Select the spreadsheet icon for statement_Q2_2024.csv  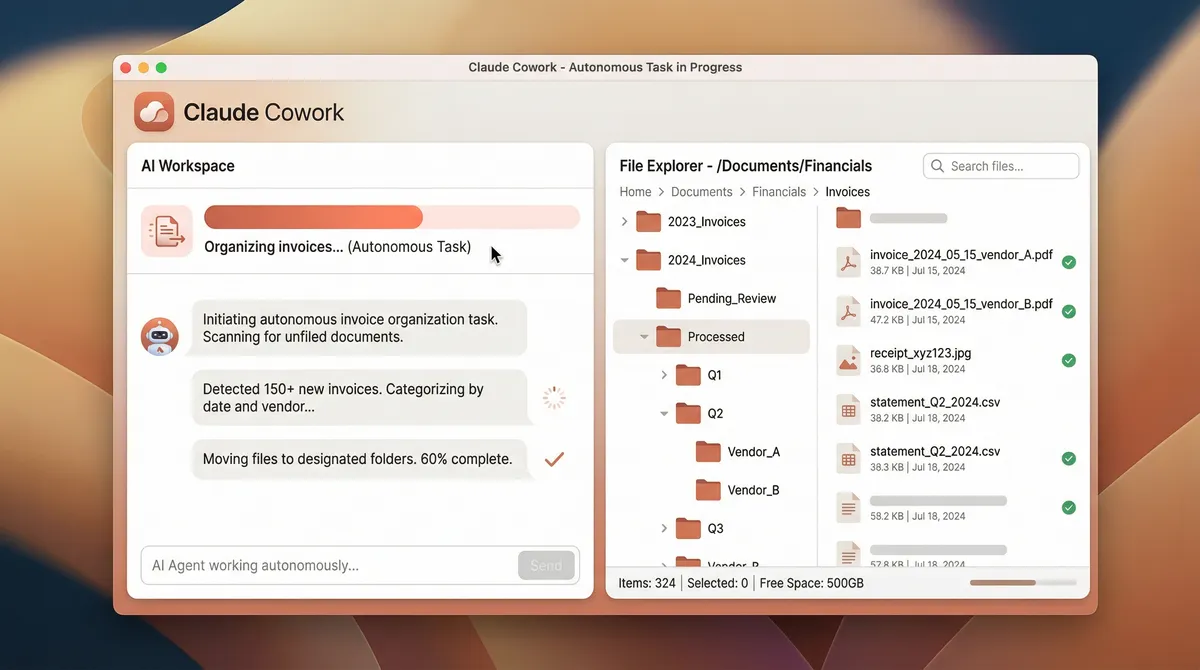(847, 408)
